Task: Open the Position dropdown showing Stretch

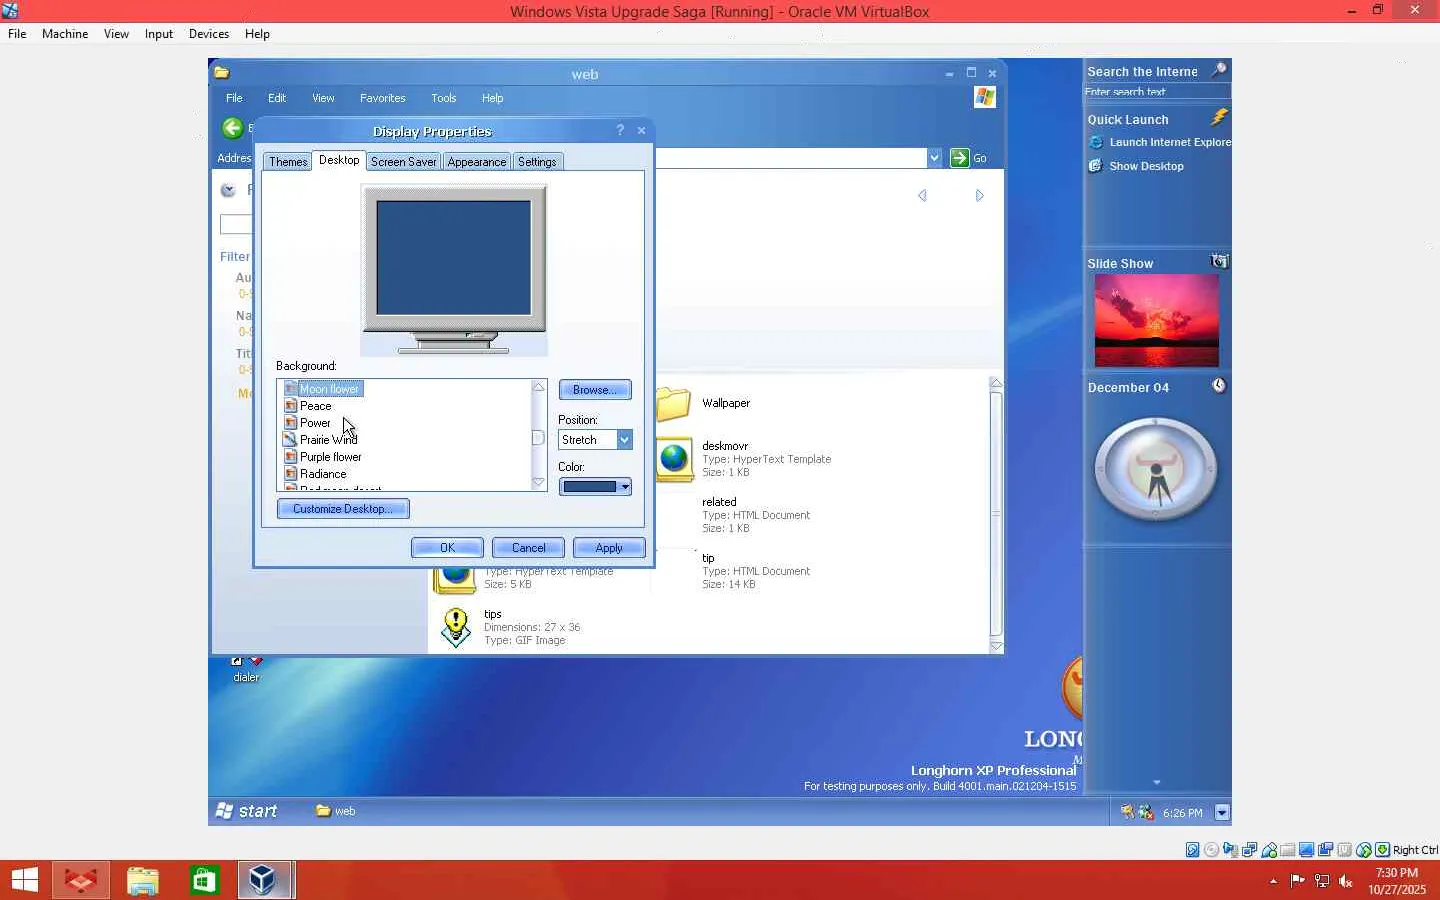Action: (x=624, y=440)
